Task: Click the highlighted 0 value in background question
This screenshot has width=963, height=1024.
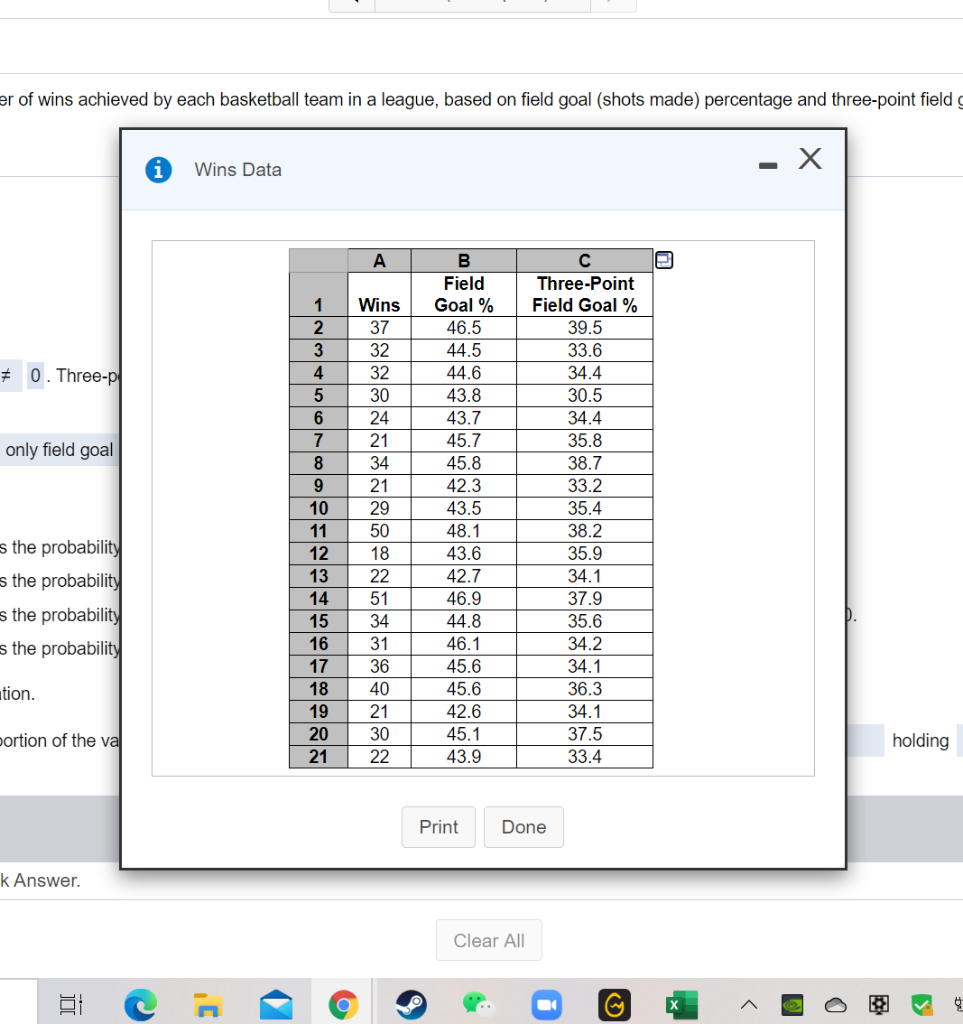Action: 35,376
